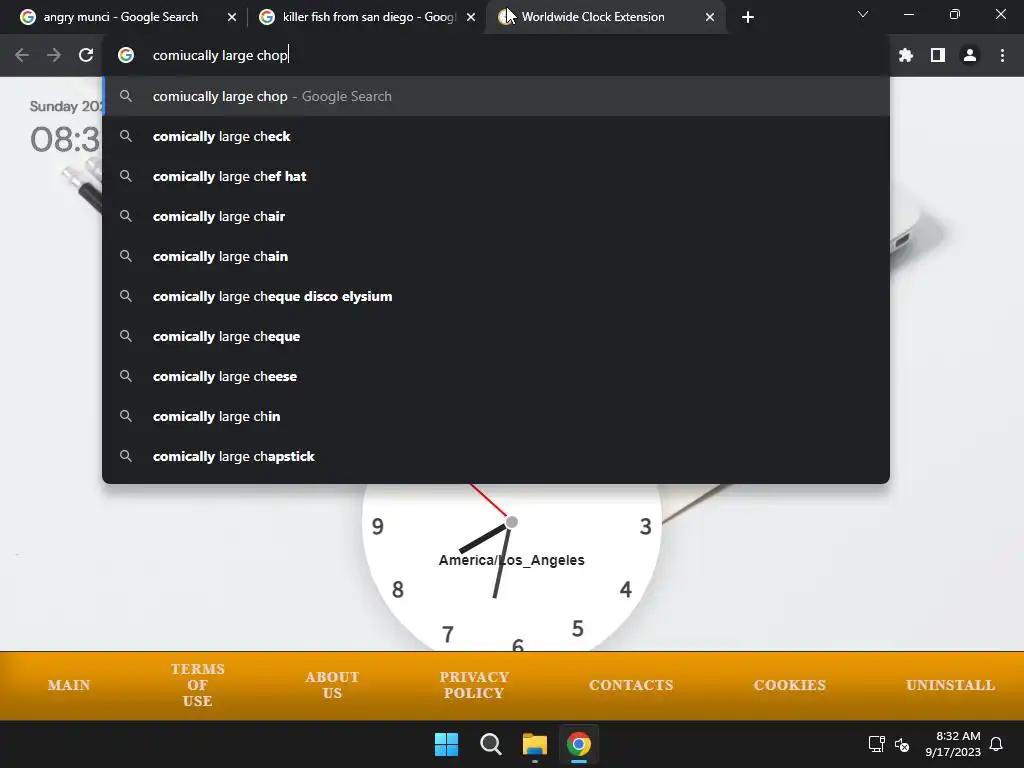Choose suggestion 'comically large chain'
The image size is (1024, 768).
tap(496, 256)
